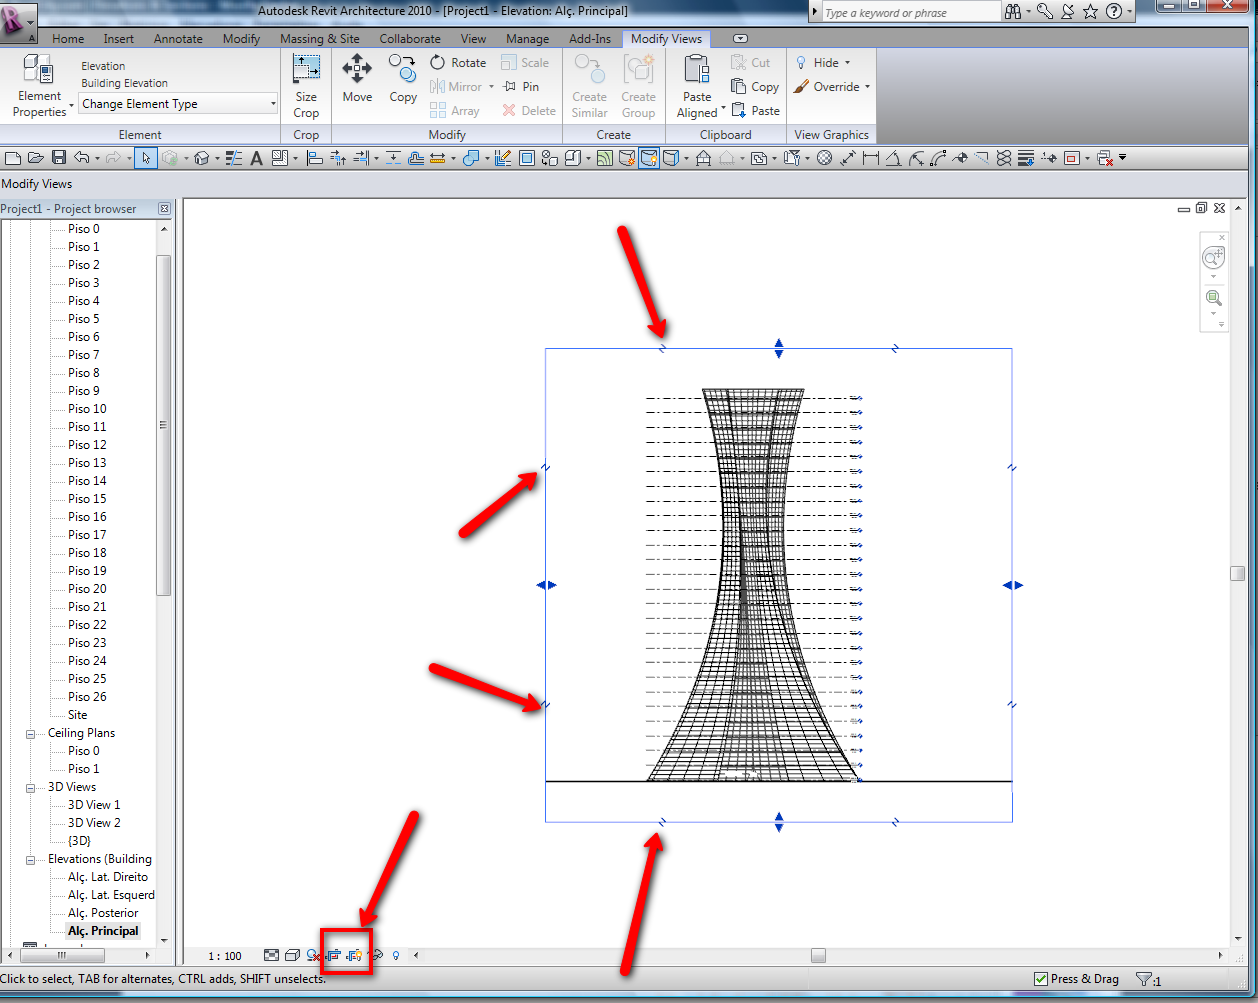The width and height of the screenshot is (1258, 1003).
Task: Close the project browser panel
Action: [164, 209]
